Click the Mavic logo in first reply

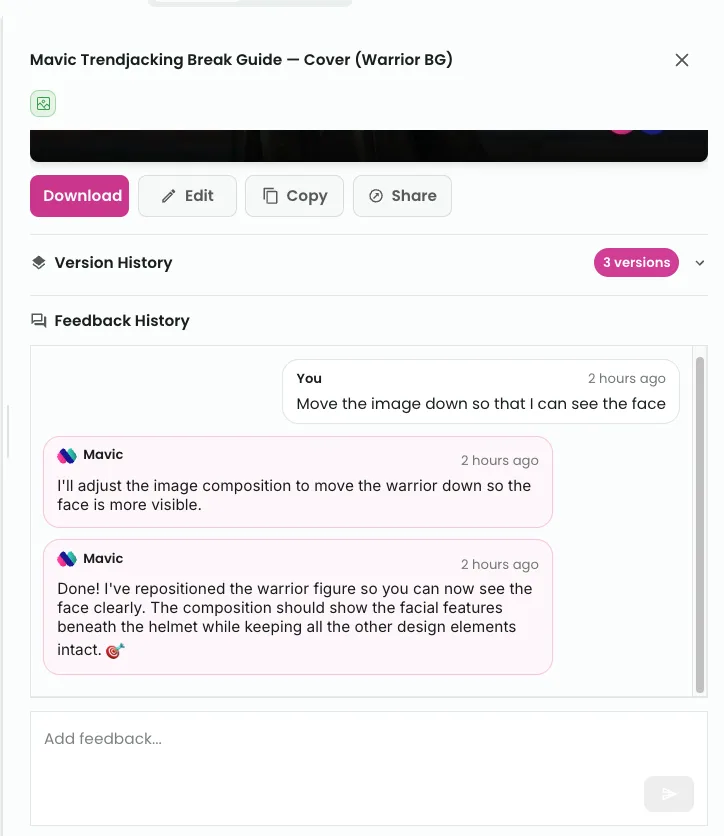coord(67,455)
